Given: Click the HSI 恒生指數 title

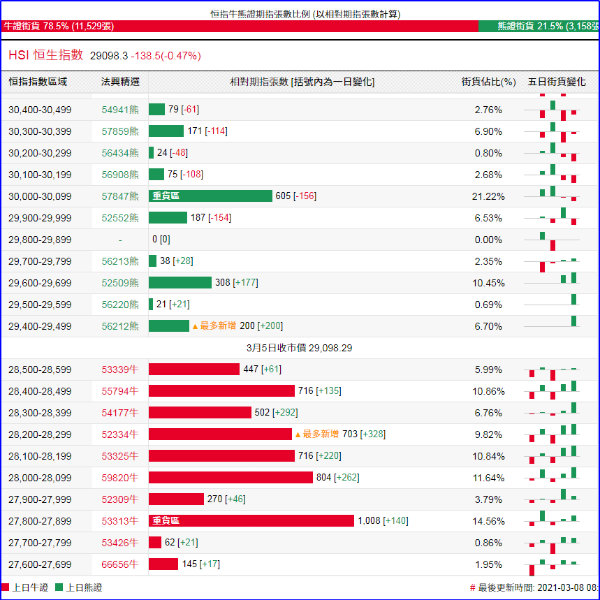Looking at the screenshot, I should click(46, 55).
